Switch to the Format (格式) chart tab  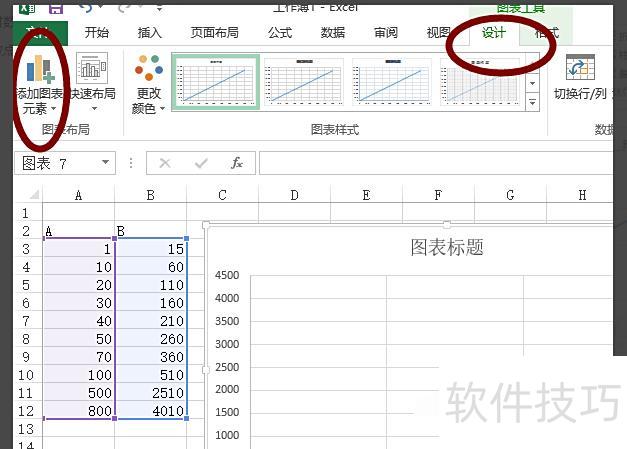click(x=546, y=33)
